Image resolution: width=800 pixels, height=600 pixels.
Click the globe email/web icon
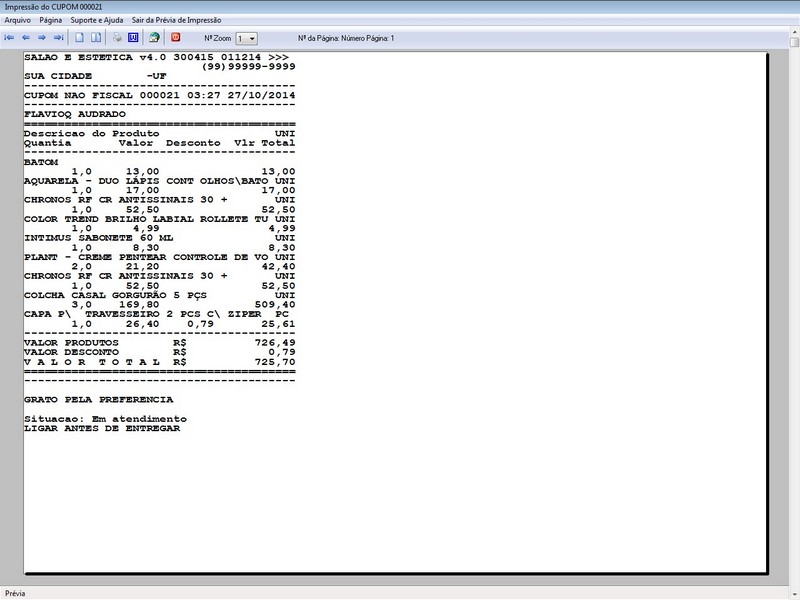(x=154, y=38)
